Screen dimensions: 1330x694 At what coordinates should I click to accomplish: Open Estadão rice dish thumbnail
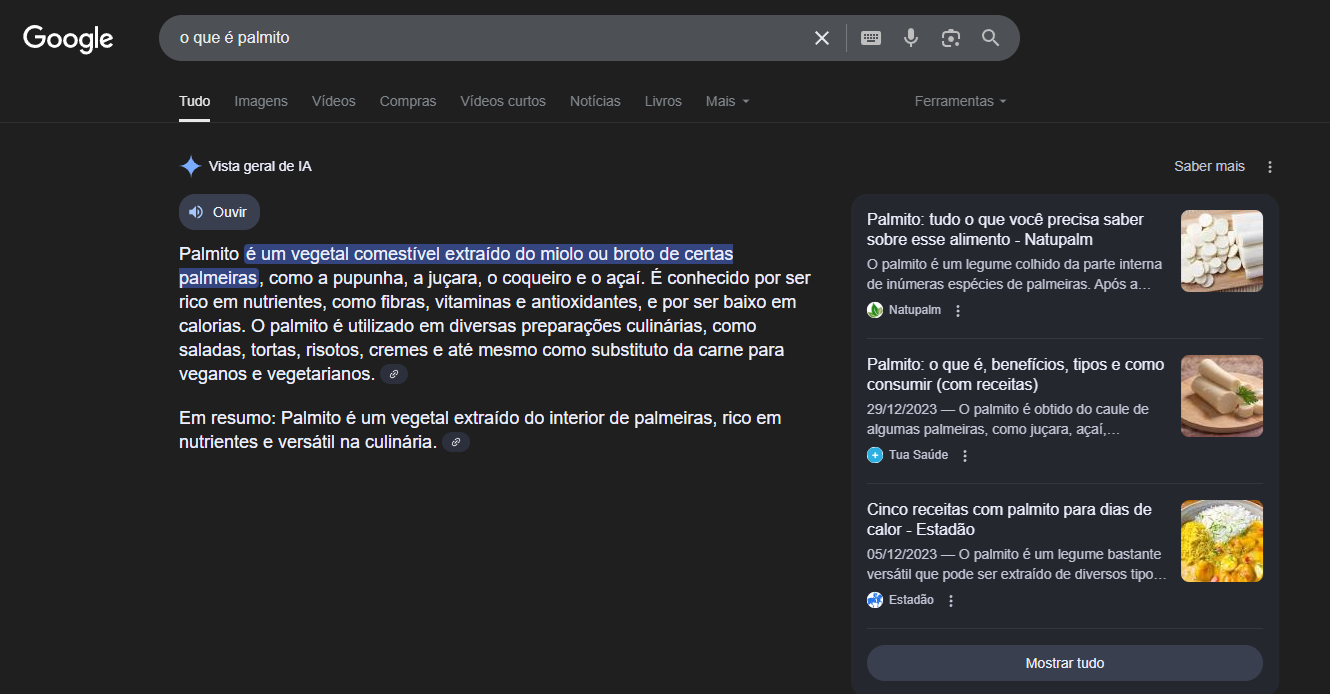click(1222, 541)
